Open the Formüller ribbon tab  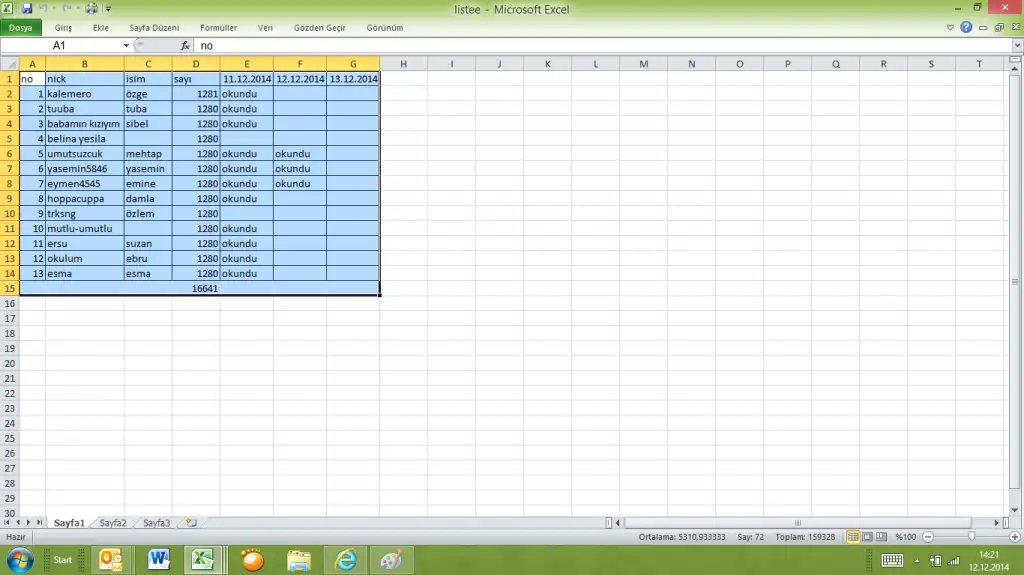[217, 28]
